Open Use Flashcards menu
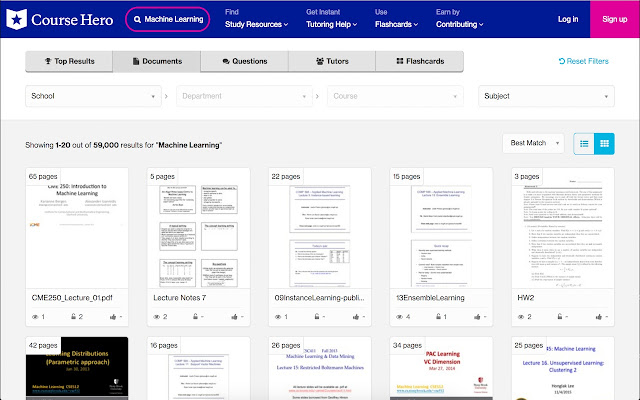This screenshot has width=640, height=400. 396,19
